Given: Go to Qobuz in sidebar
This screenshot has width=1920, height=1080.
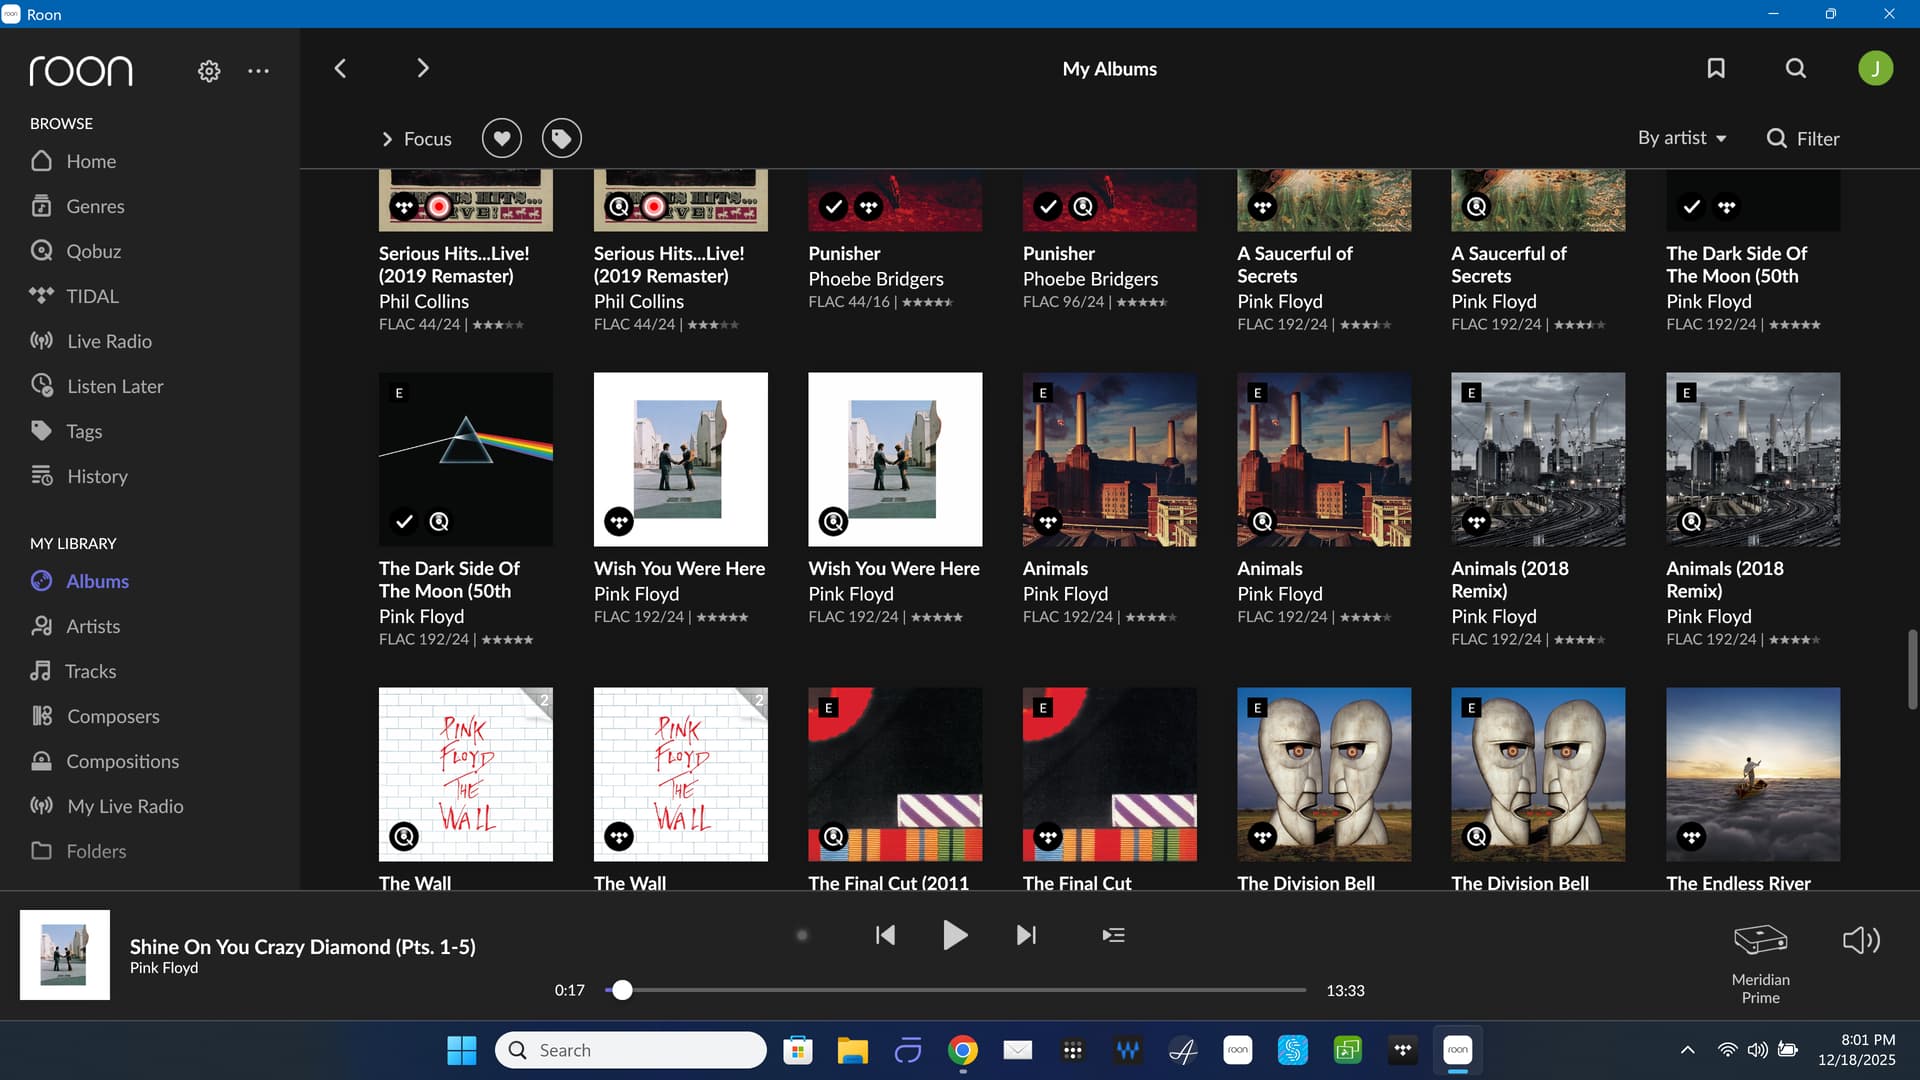Looking at the screenshot, I should pyautogui.click(x=93, y=251).
